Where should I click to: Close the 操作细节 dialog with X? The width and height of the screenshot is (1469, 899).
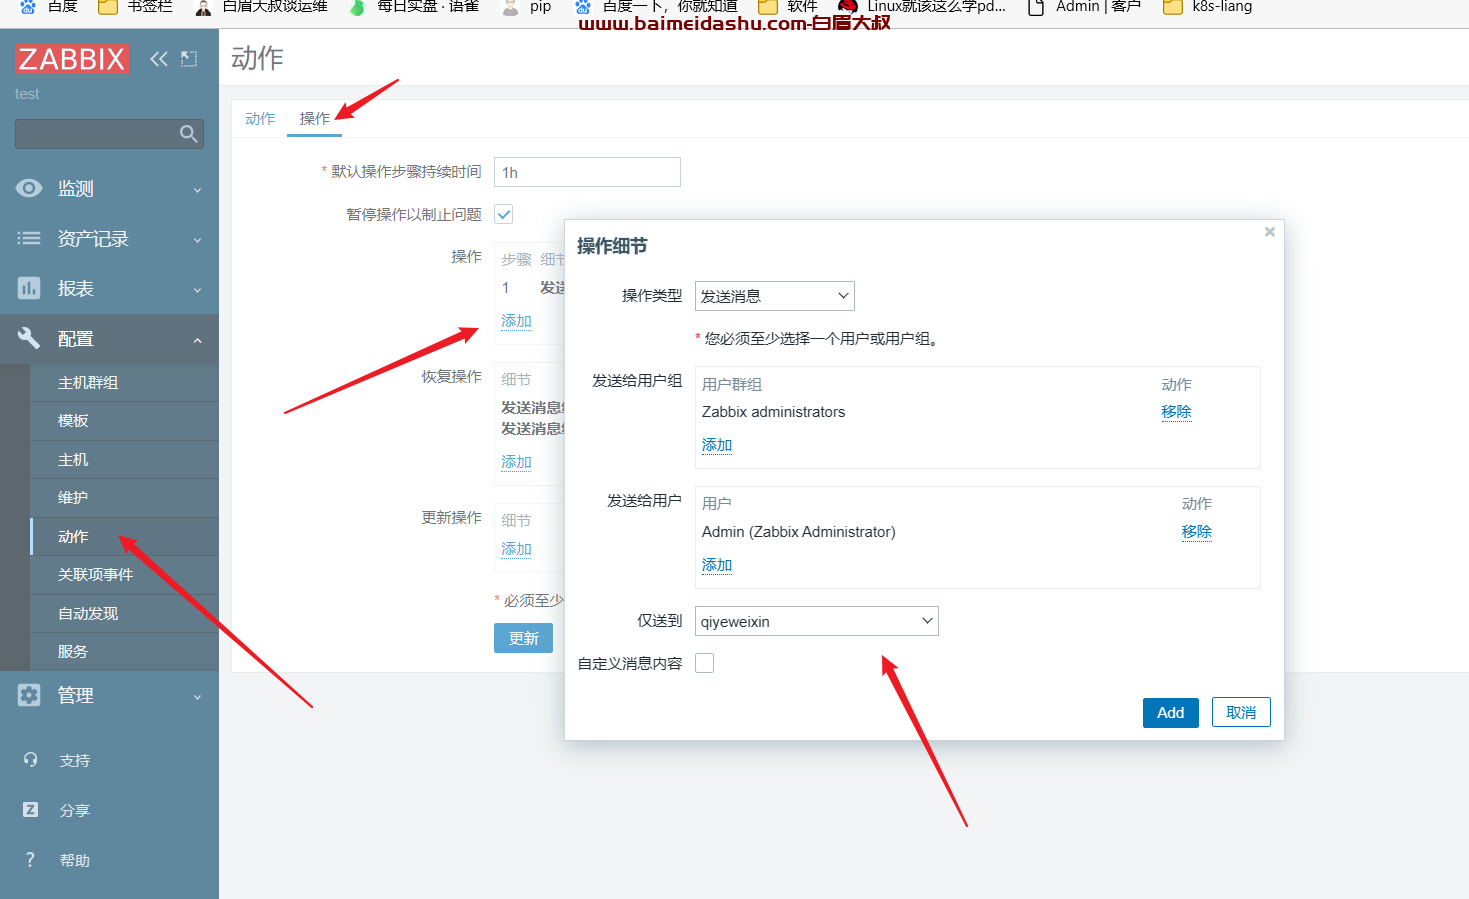point(1270,232)
